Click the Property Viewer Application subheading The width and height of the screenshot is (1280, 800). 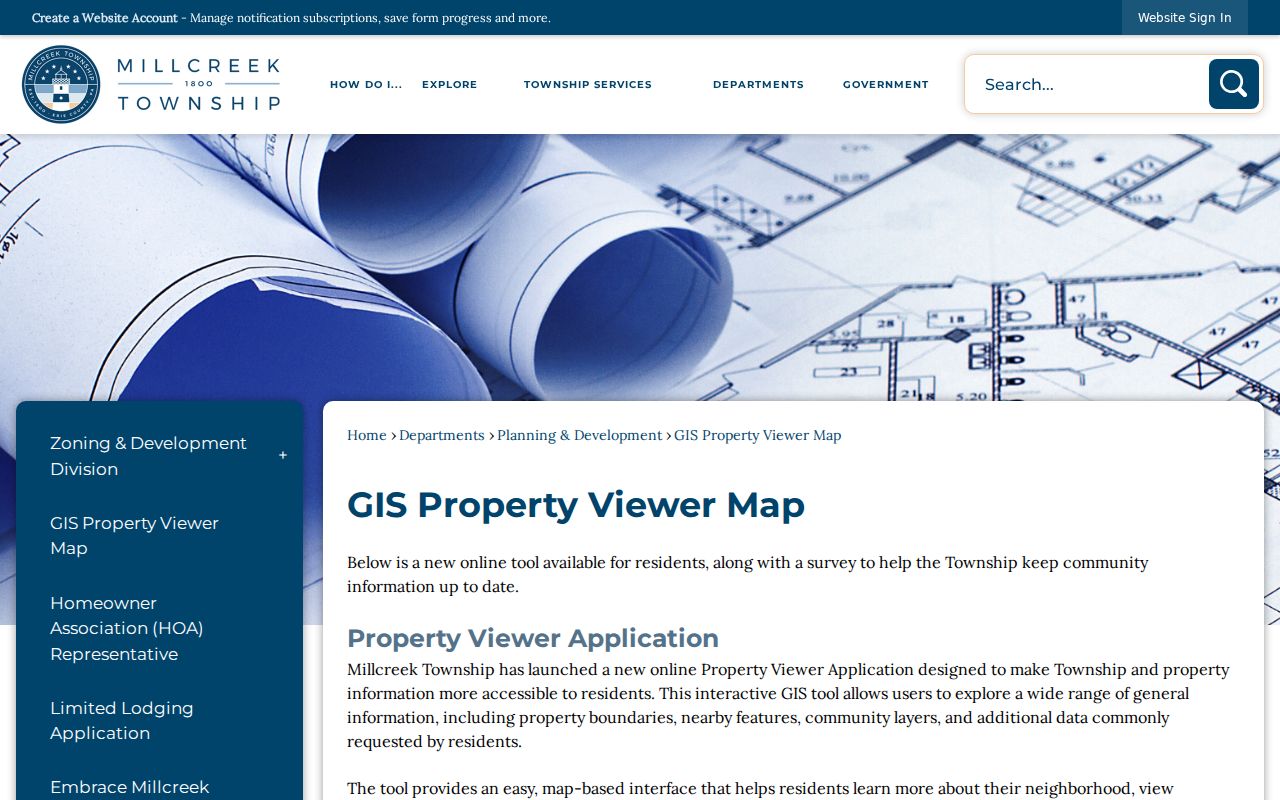point(533,638)
